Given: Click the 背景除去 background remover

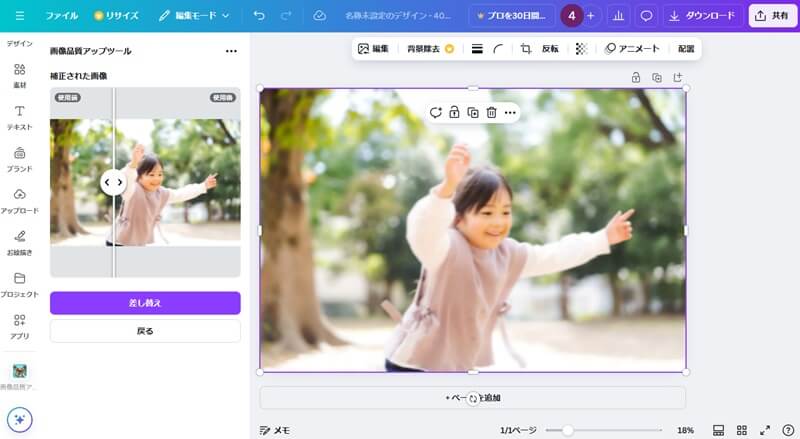Looking at the screenshot, I should (430, 49).
